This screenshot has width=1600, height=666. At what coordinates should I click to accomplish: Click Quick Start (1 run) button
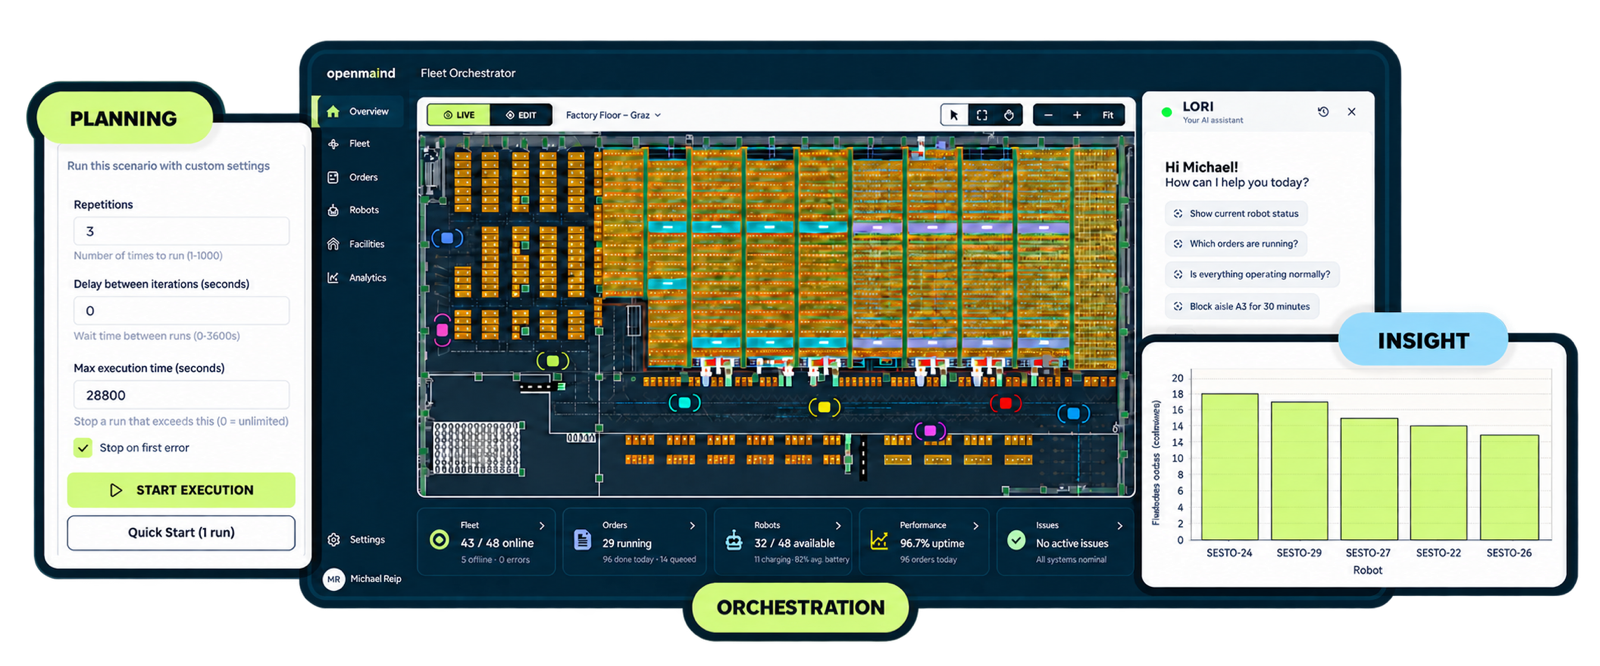181,533
